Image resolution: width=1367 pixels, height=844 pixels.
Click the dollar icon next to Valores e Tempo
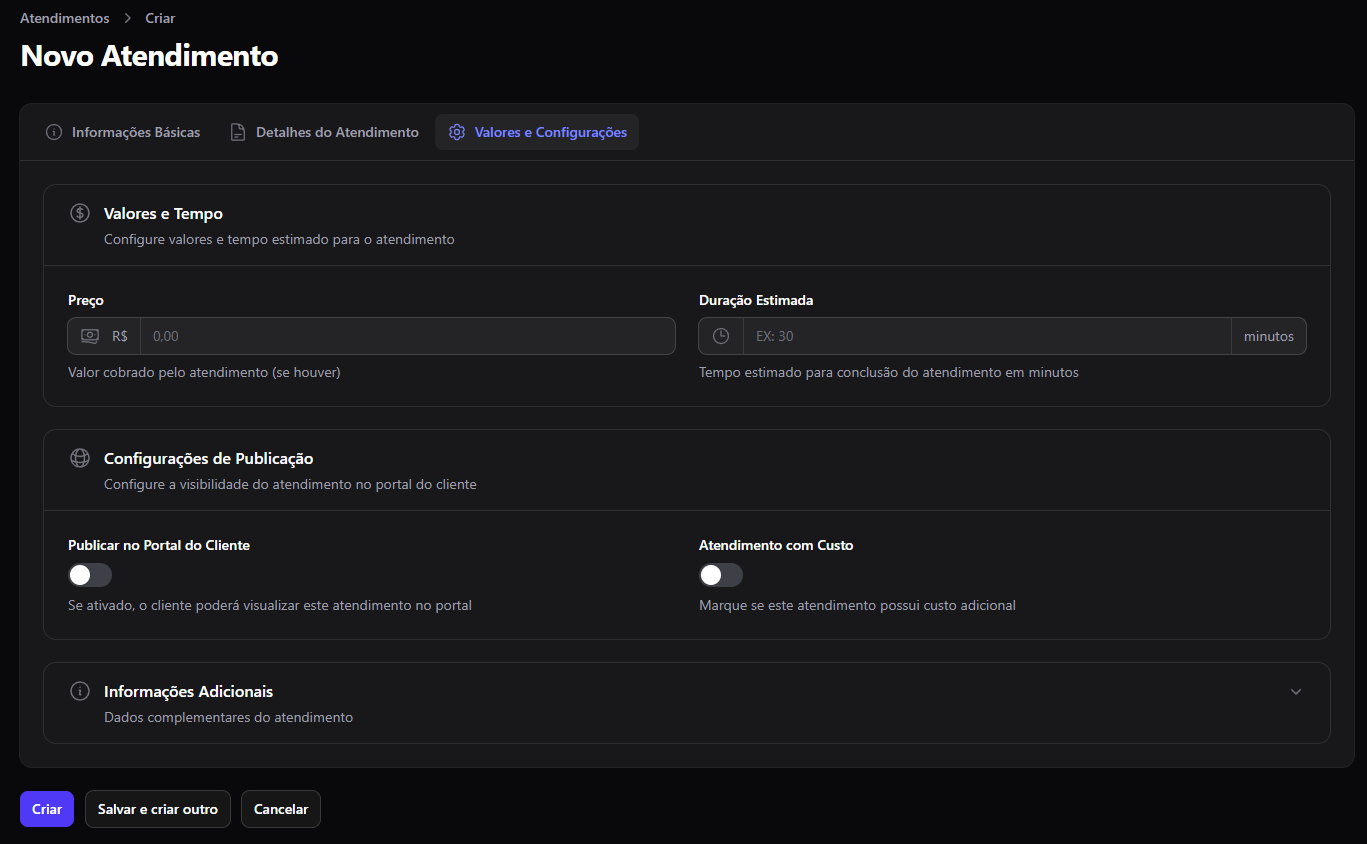pyautogui.click(x=80, y=213)
